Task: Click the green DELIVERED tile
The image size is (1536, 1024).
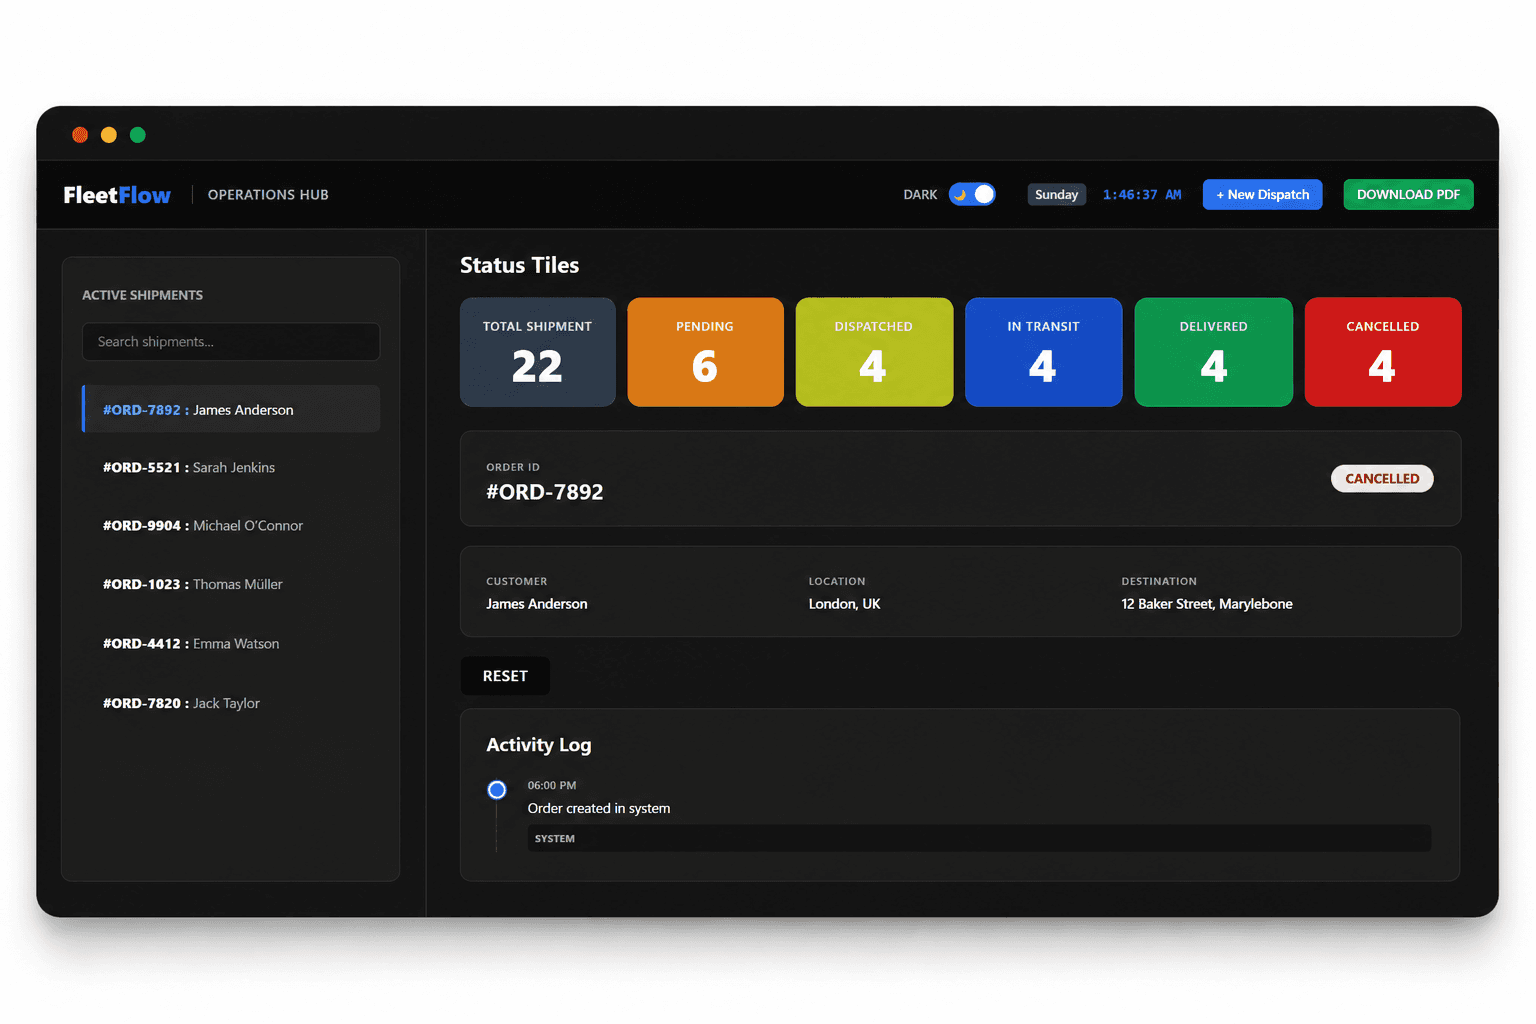Action: (1213, 352)
